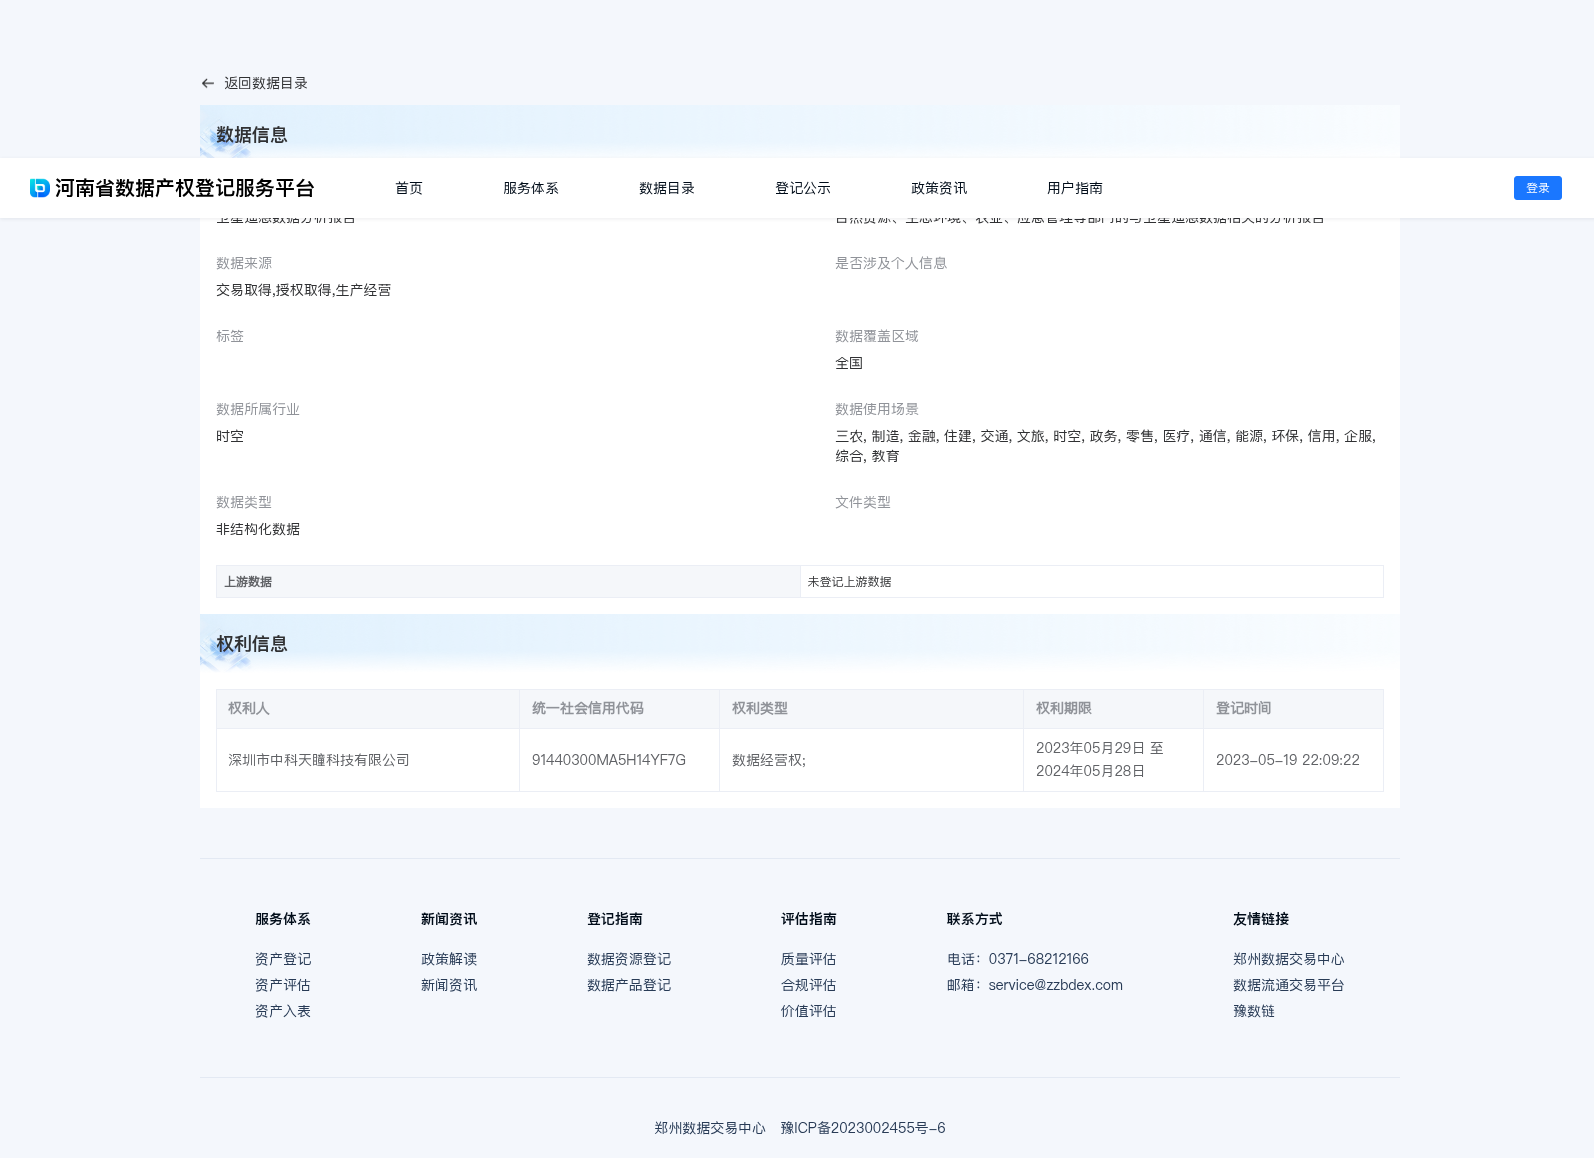Open the 政策解读 footer link
This screenshot has height=1158, width=1594.
point(449,959)
